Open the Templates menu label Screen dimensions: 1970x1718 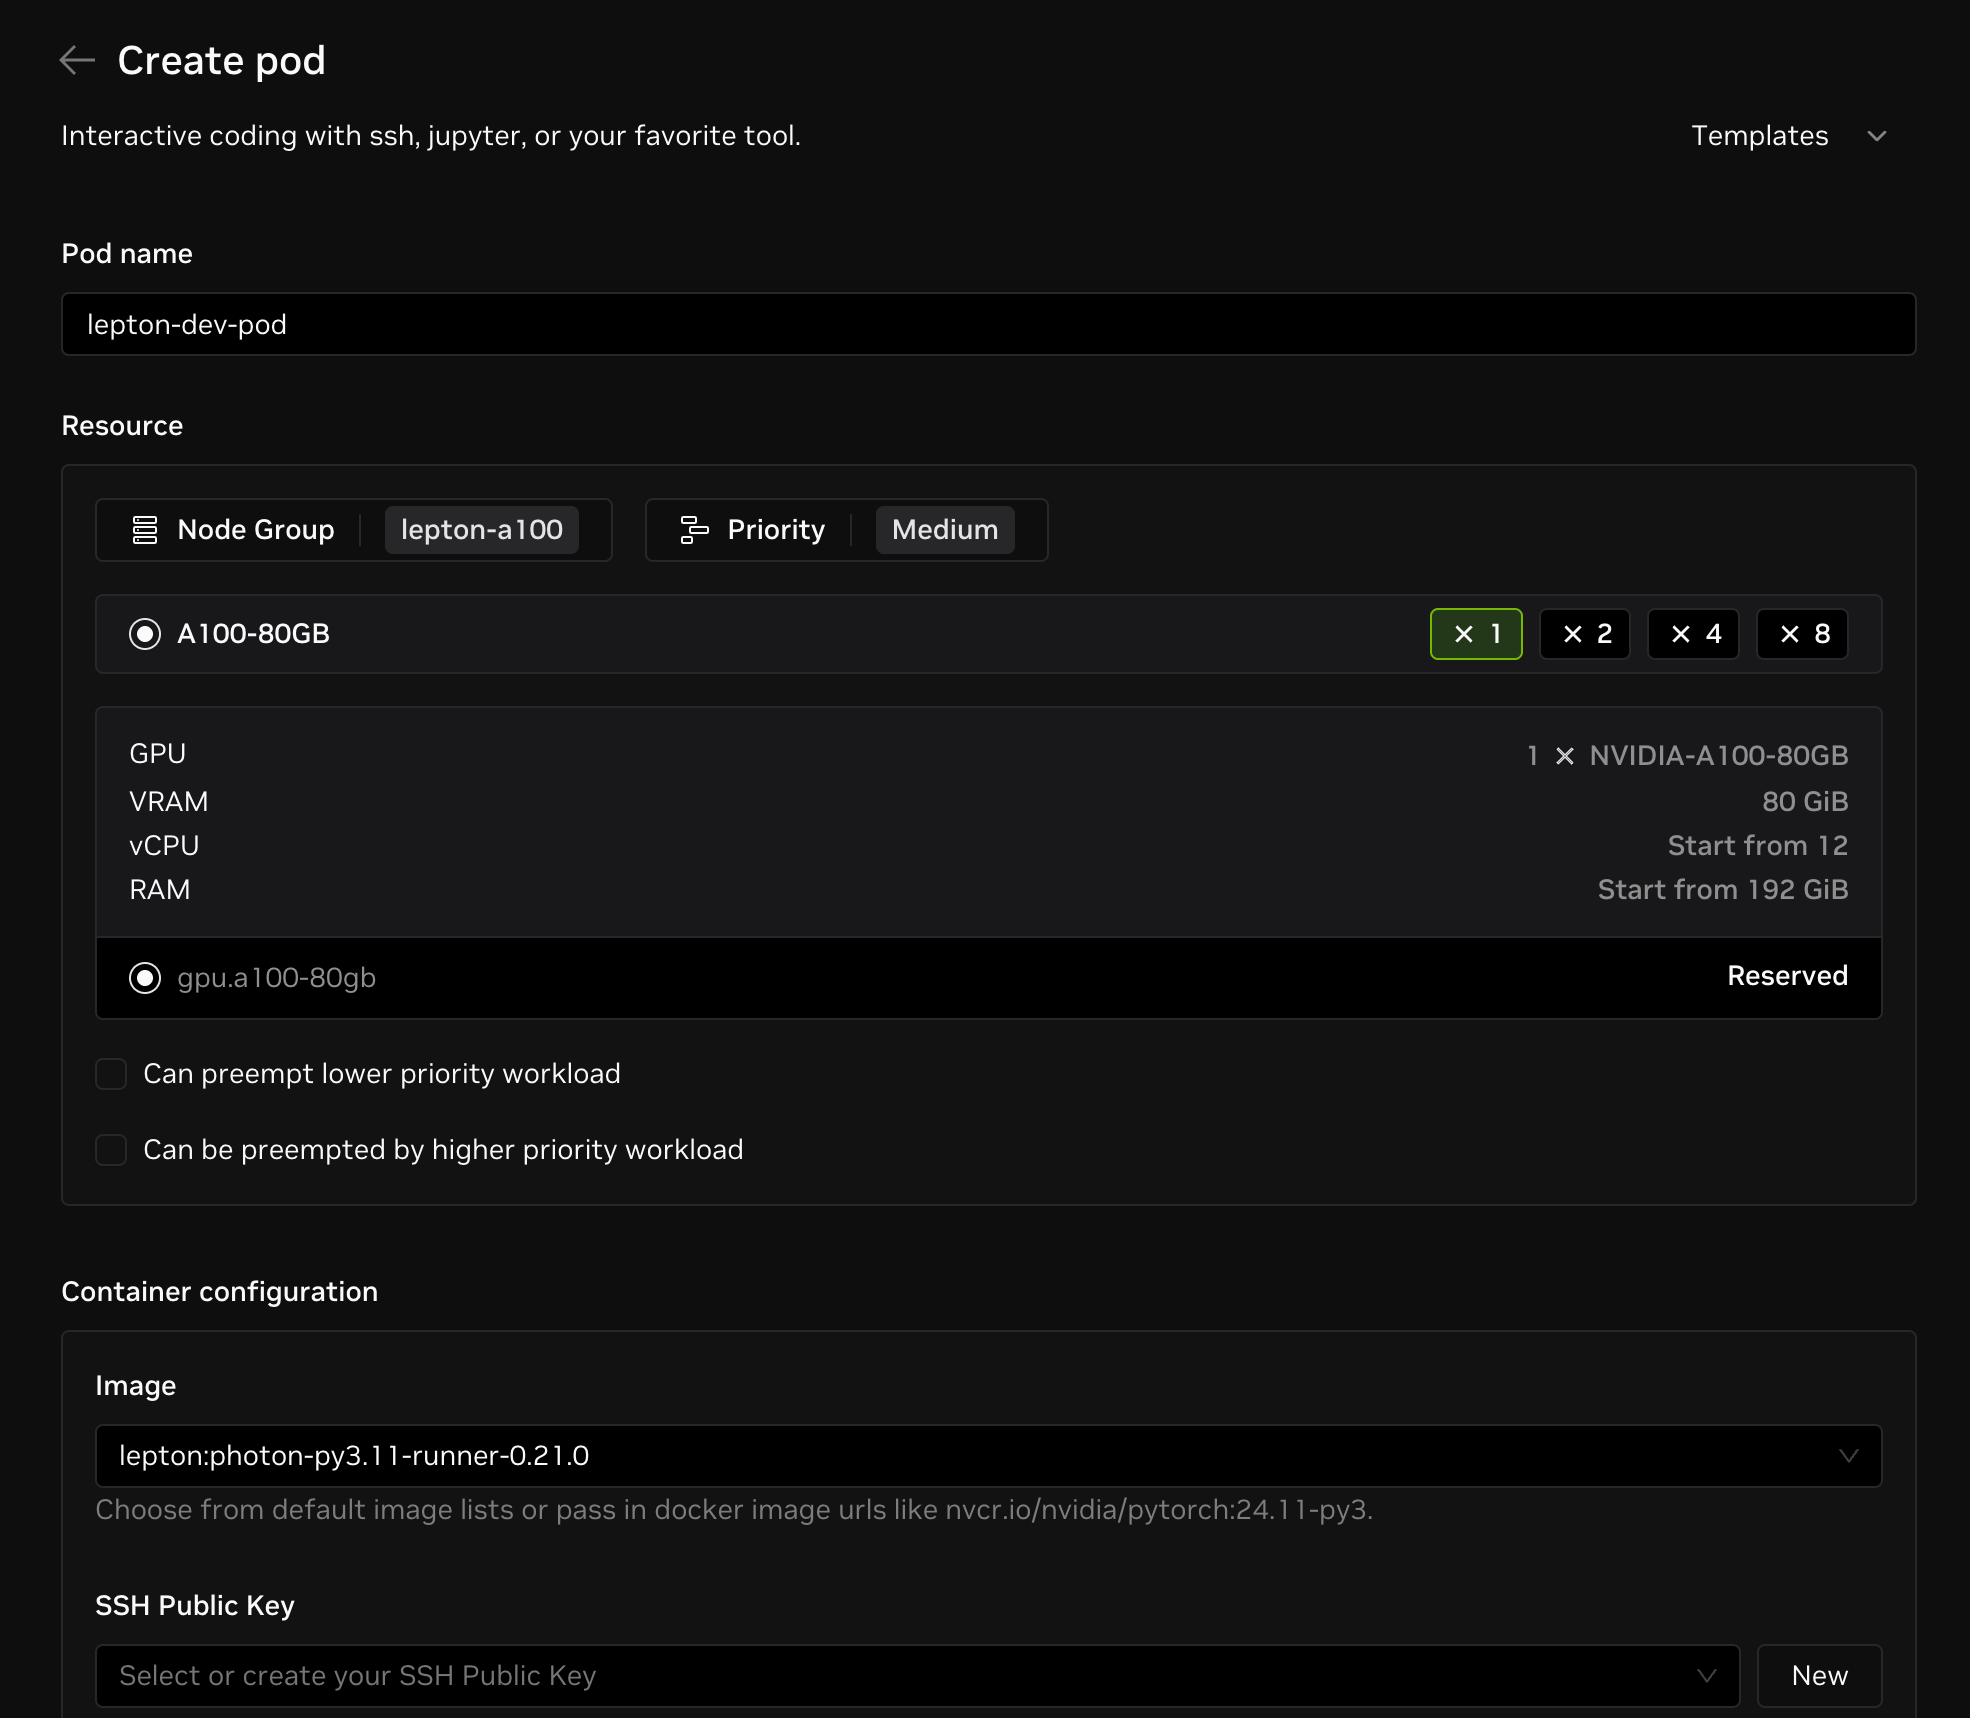tap(1759, 136)
